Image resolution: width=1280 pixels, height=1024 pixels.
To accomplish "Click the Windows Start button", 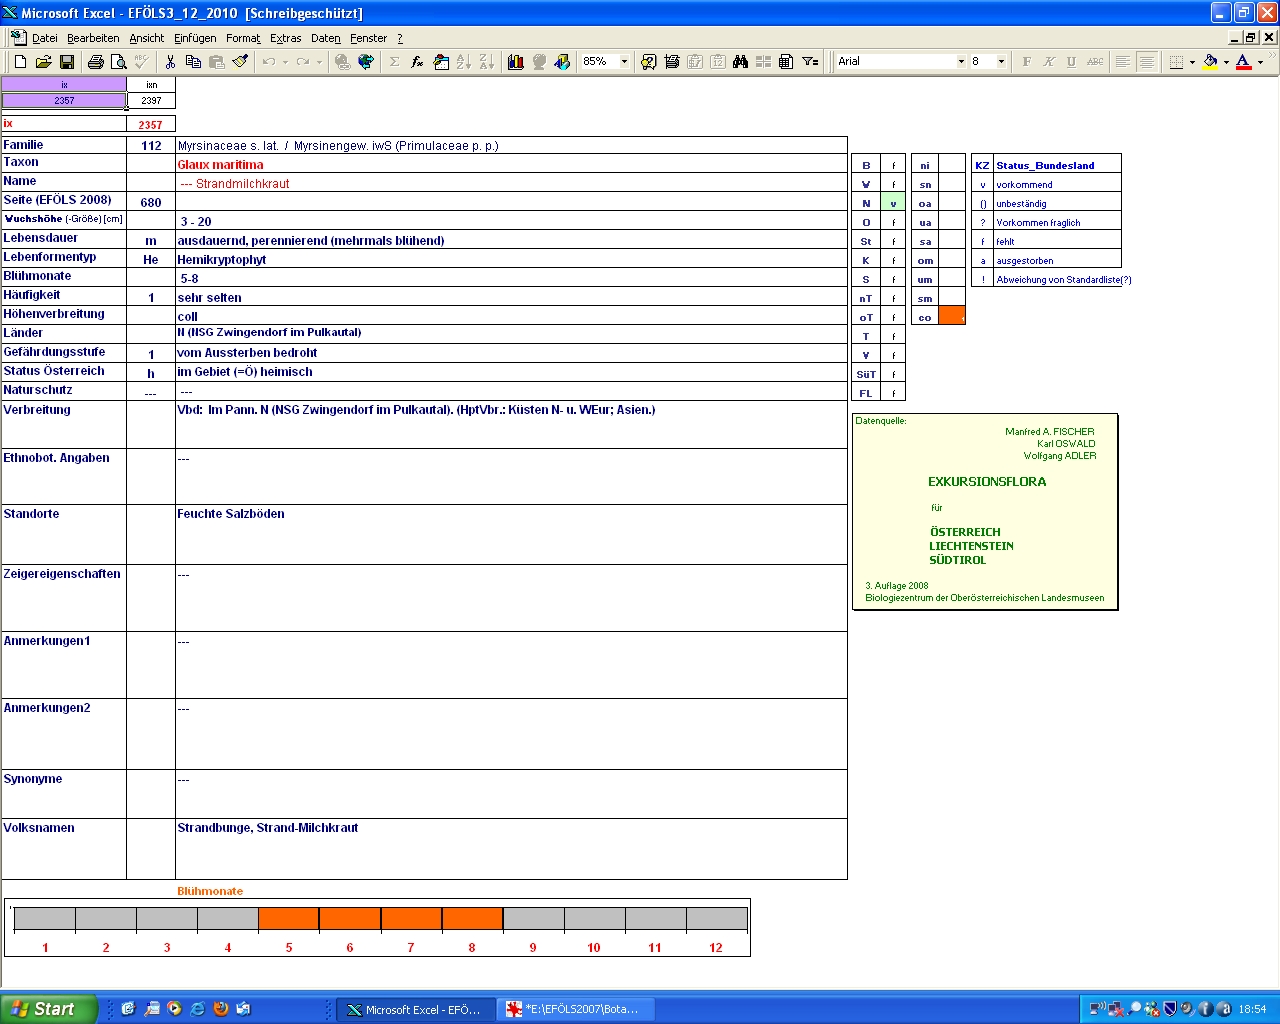I will (x=48, y=1009).
